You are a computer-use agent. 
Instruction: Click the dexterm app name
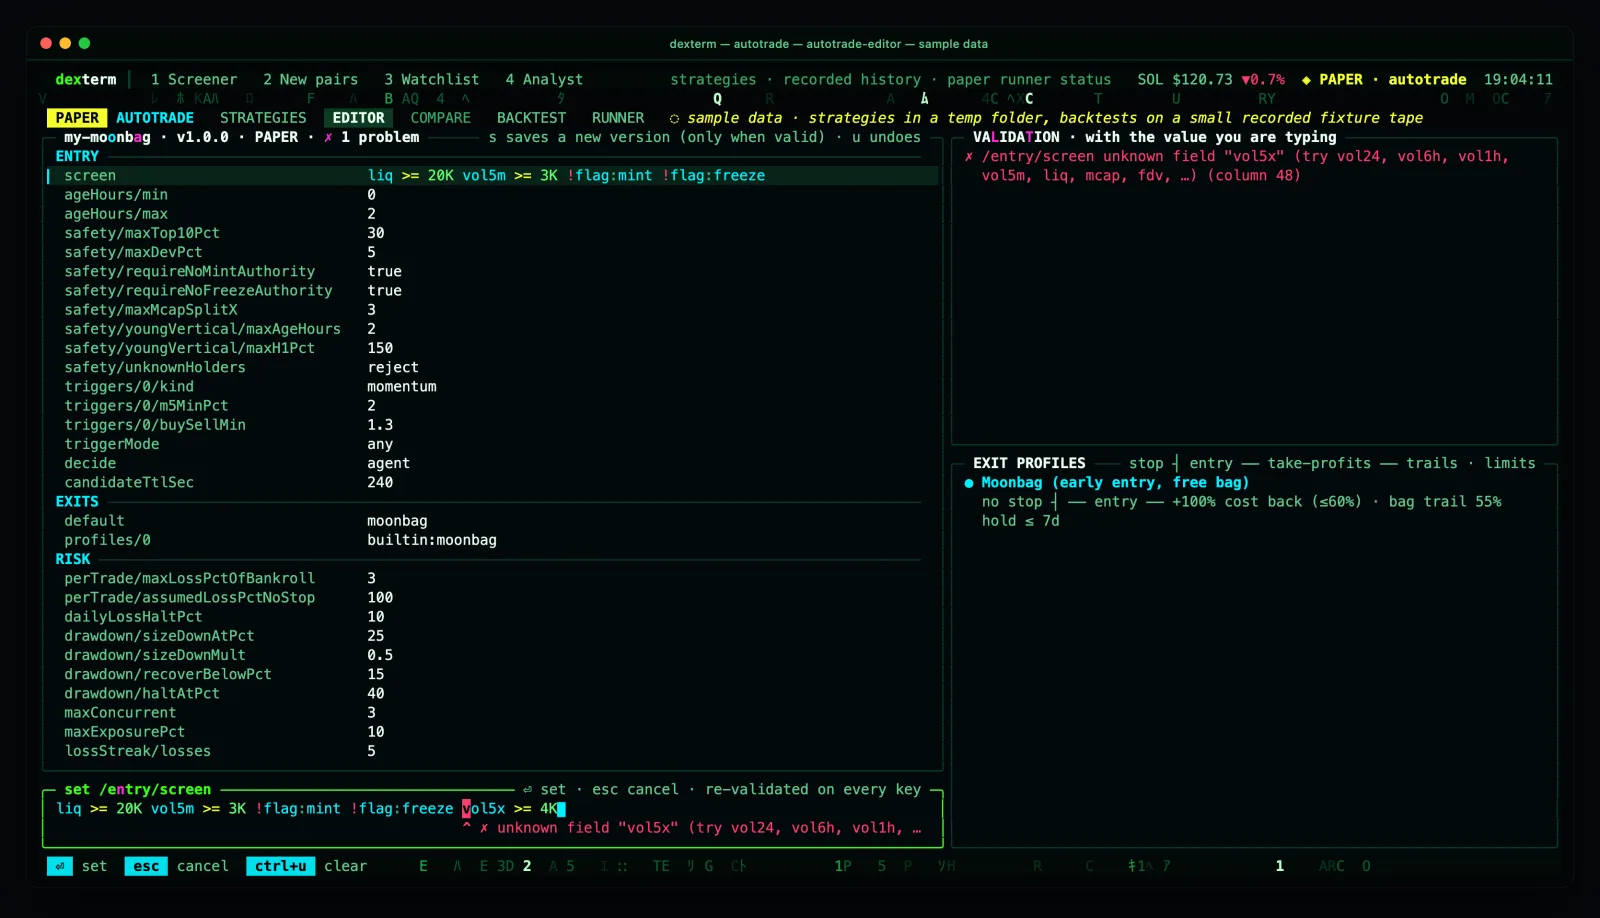pos(86,79)
